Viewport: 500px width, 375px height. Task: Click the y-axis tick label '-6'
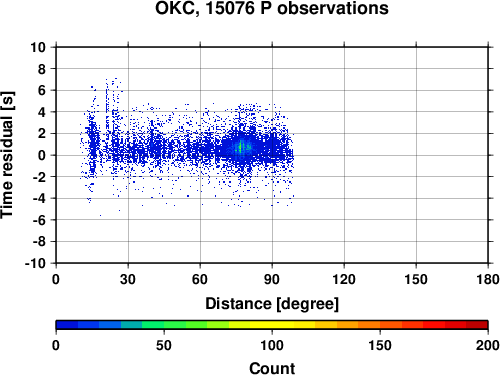[x=39, y=220]
